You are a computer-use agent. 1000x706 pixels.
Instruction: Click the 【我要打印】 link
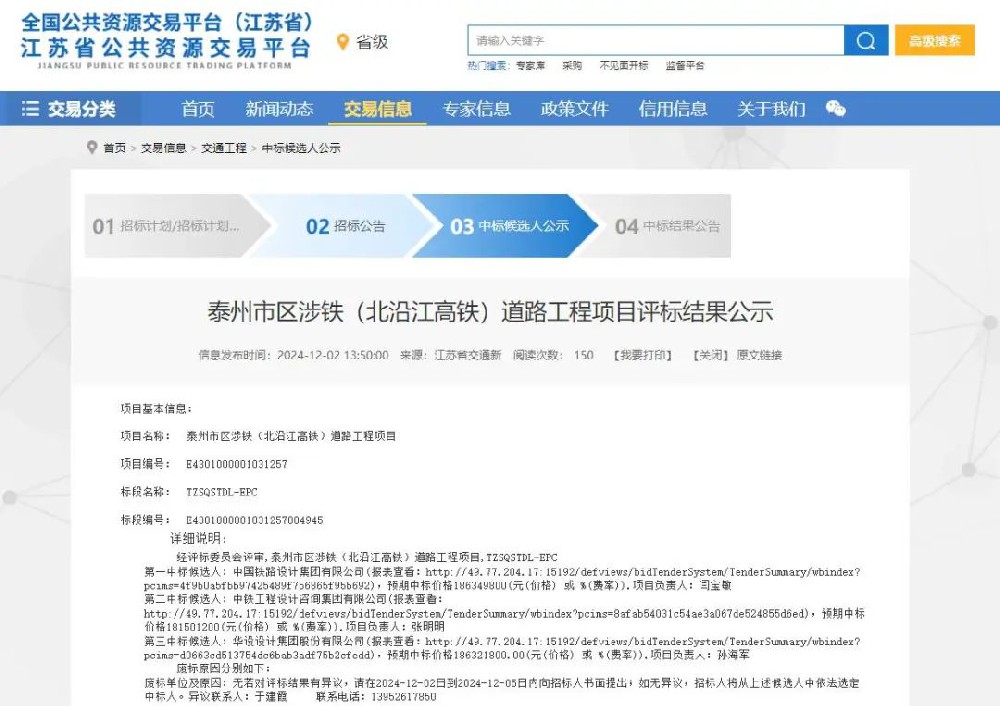643,355
